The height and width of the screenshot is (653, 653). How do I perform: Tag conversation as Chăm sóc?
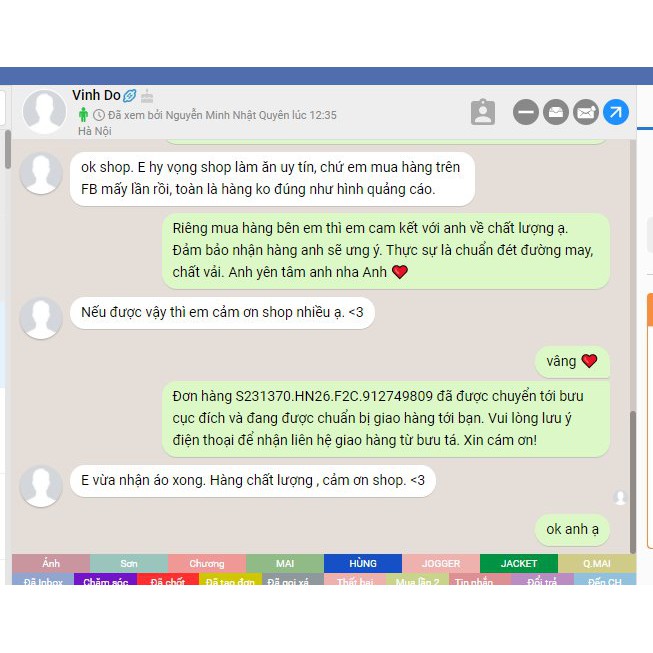click(105, 579)
